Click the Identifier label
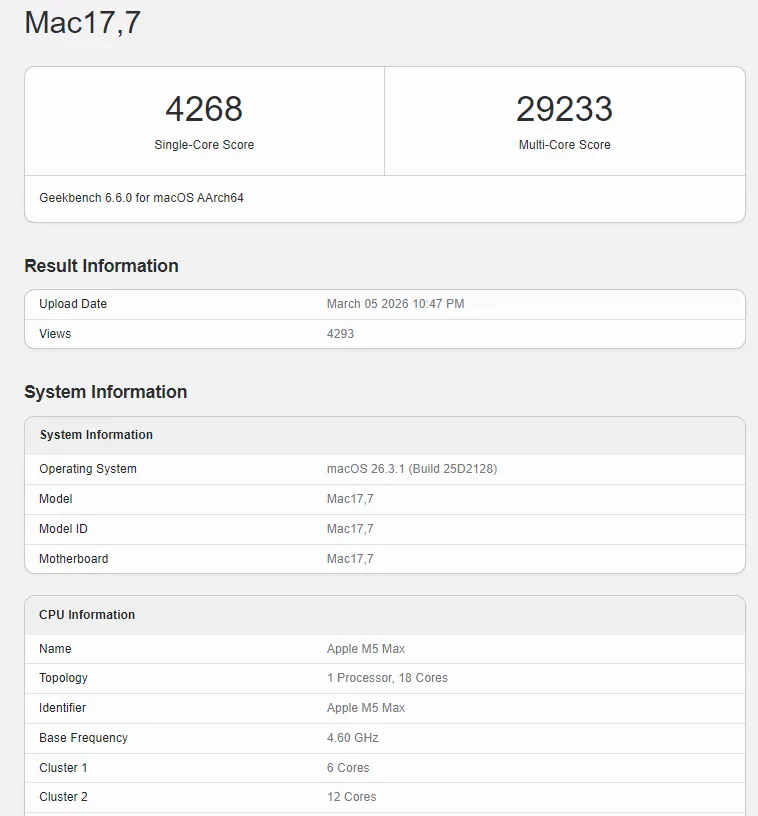Image resolution: width=758 pixels, height=816 pixels. tap(62, 708)
